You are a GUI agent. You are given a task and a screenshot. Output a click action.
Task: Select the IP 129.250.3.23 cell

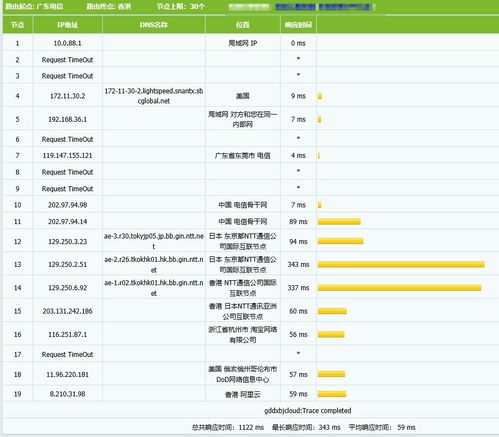tap(67, 242)
